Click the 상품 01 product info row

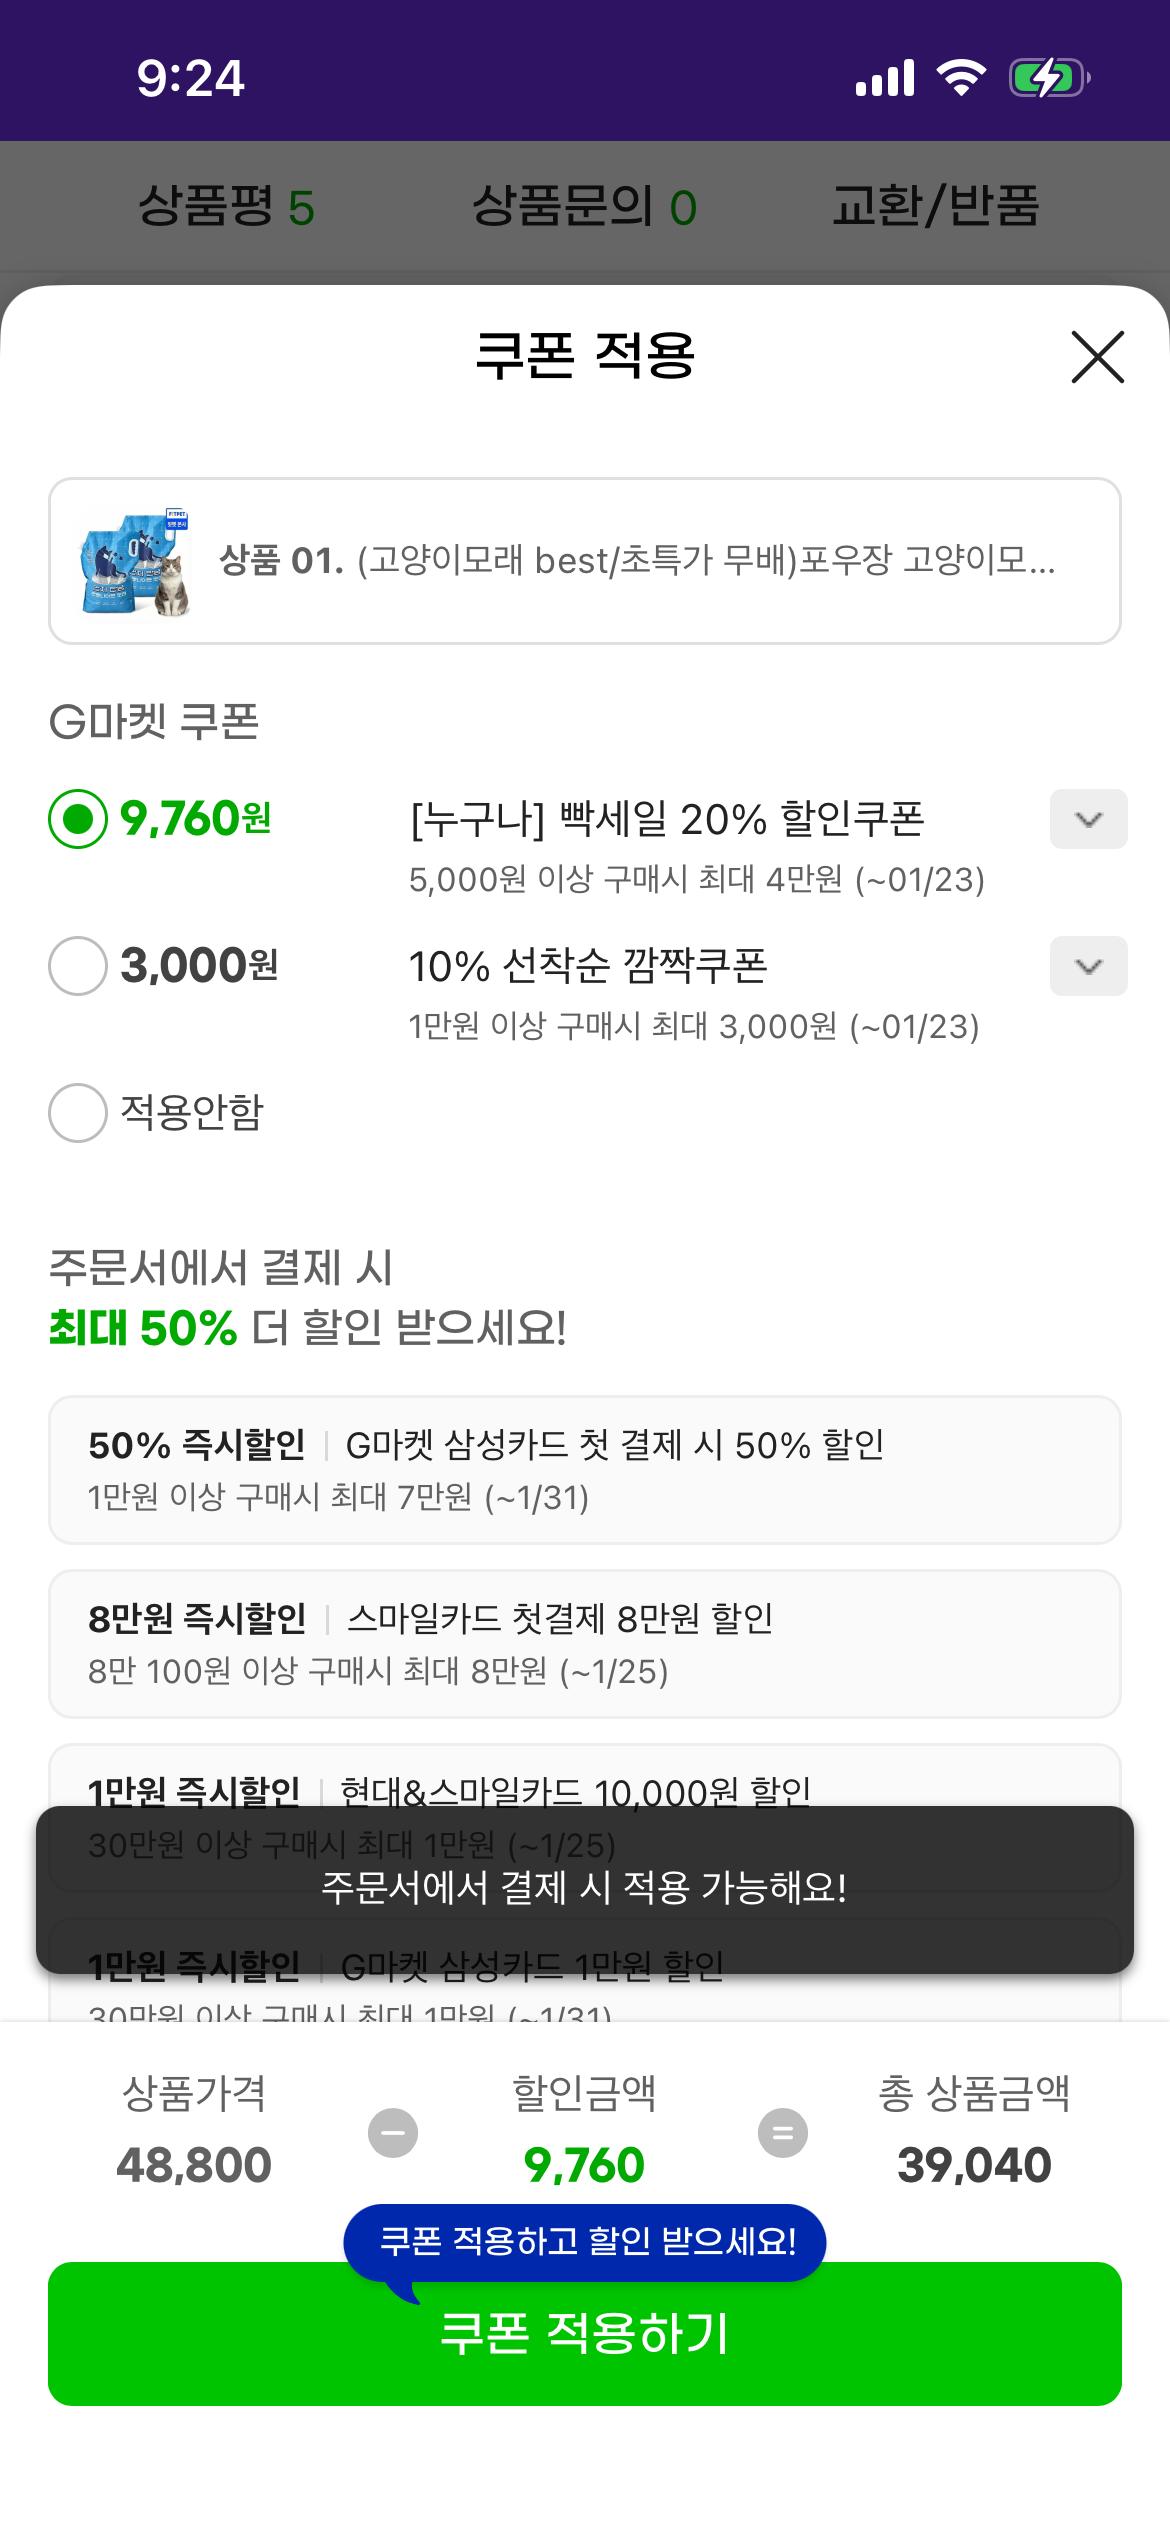(x=585, y=561)
